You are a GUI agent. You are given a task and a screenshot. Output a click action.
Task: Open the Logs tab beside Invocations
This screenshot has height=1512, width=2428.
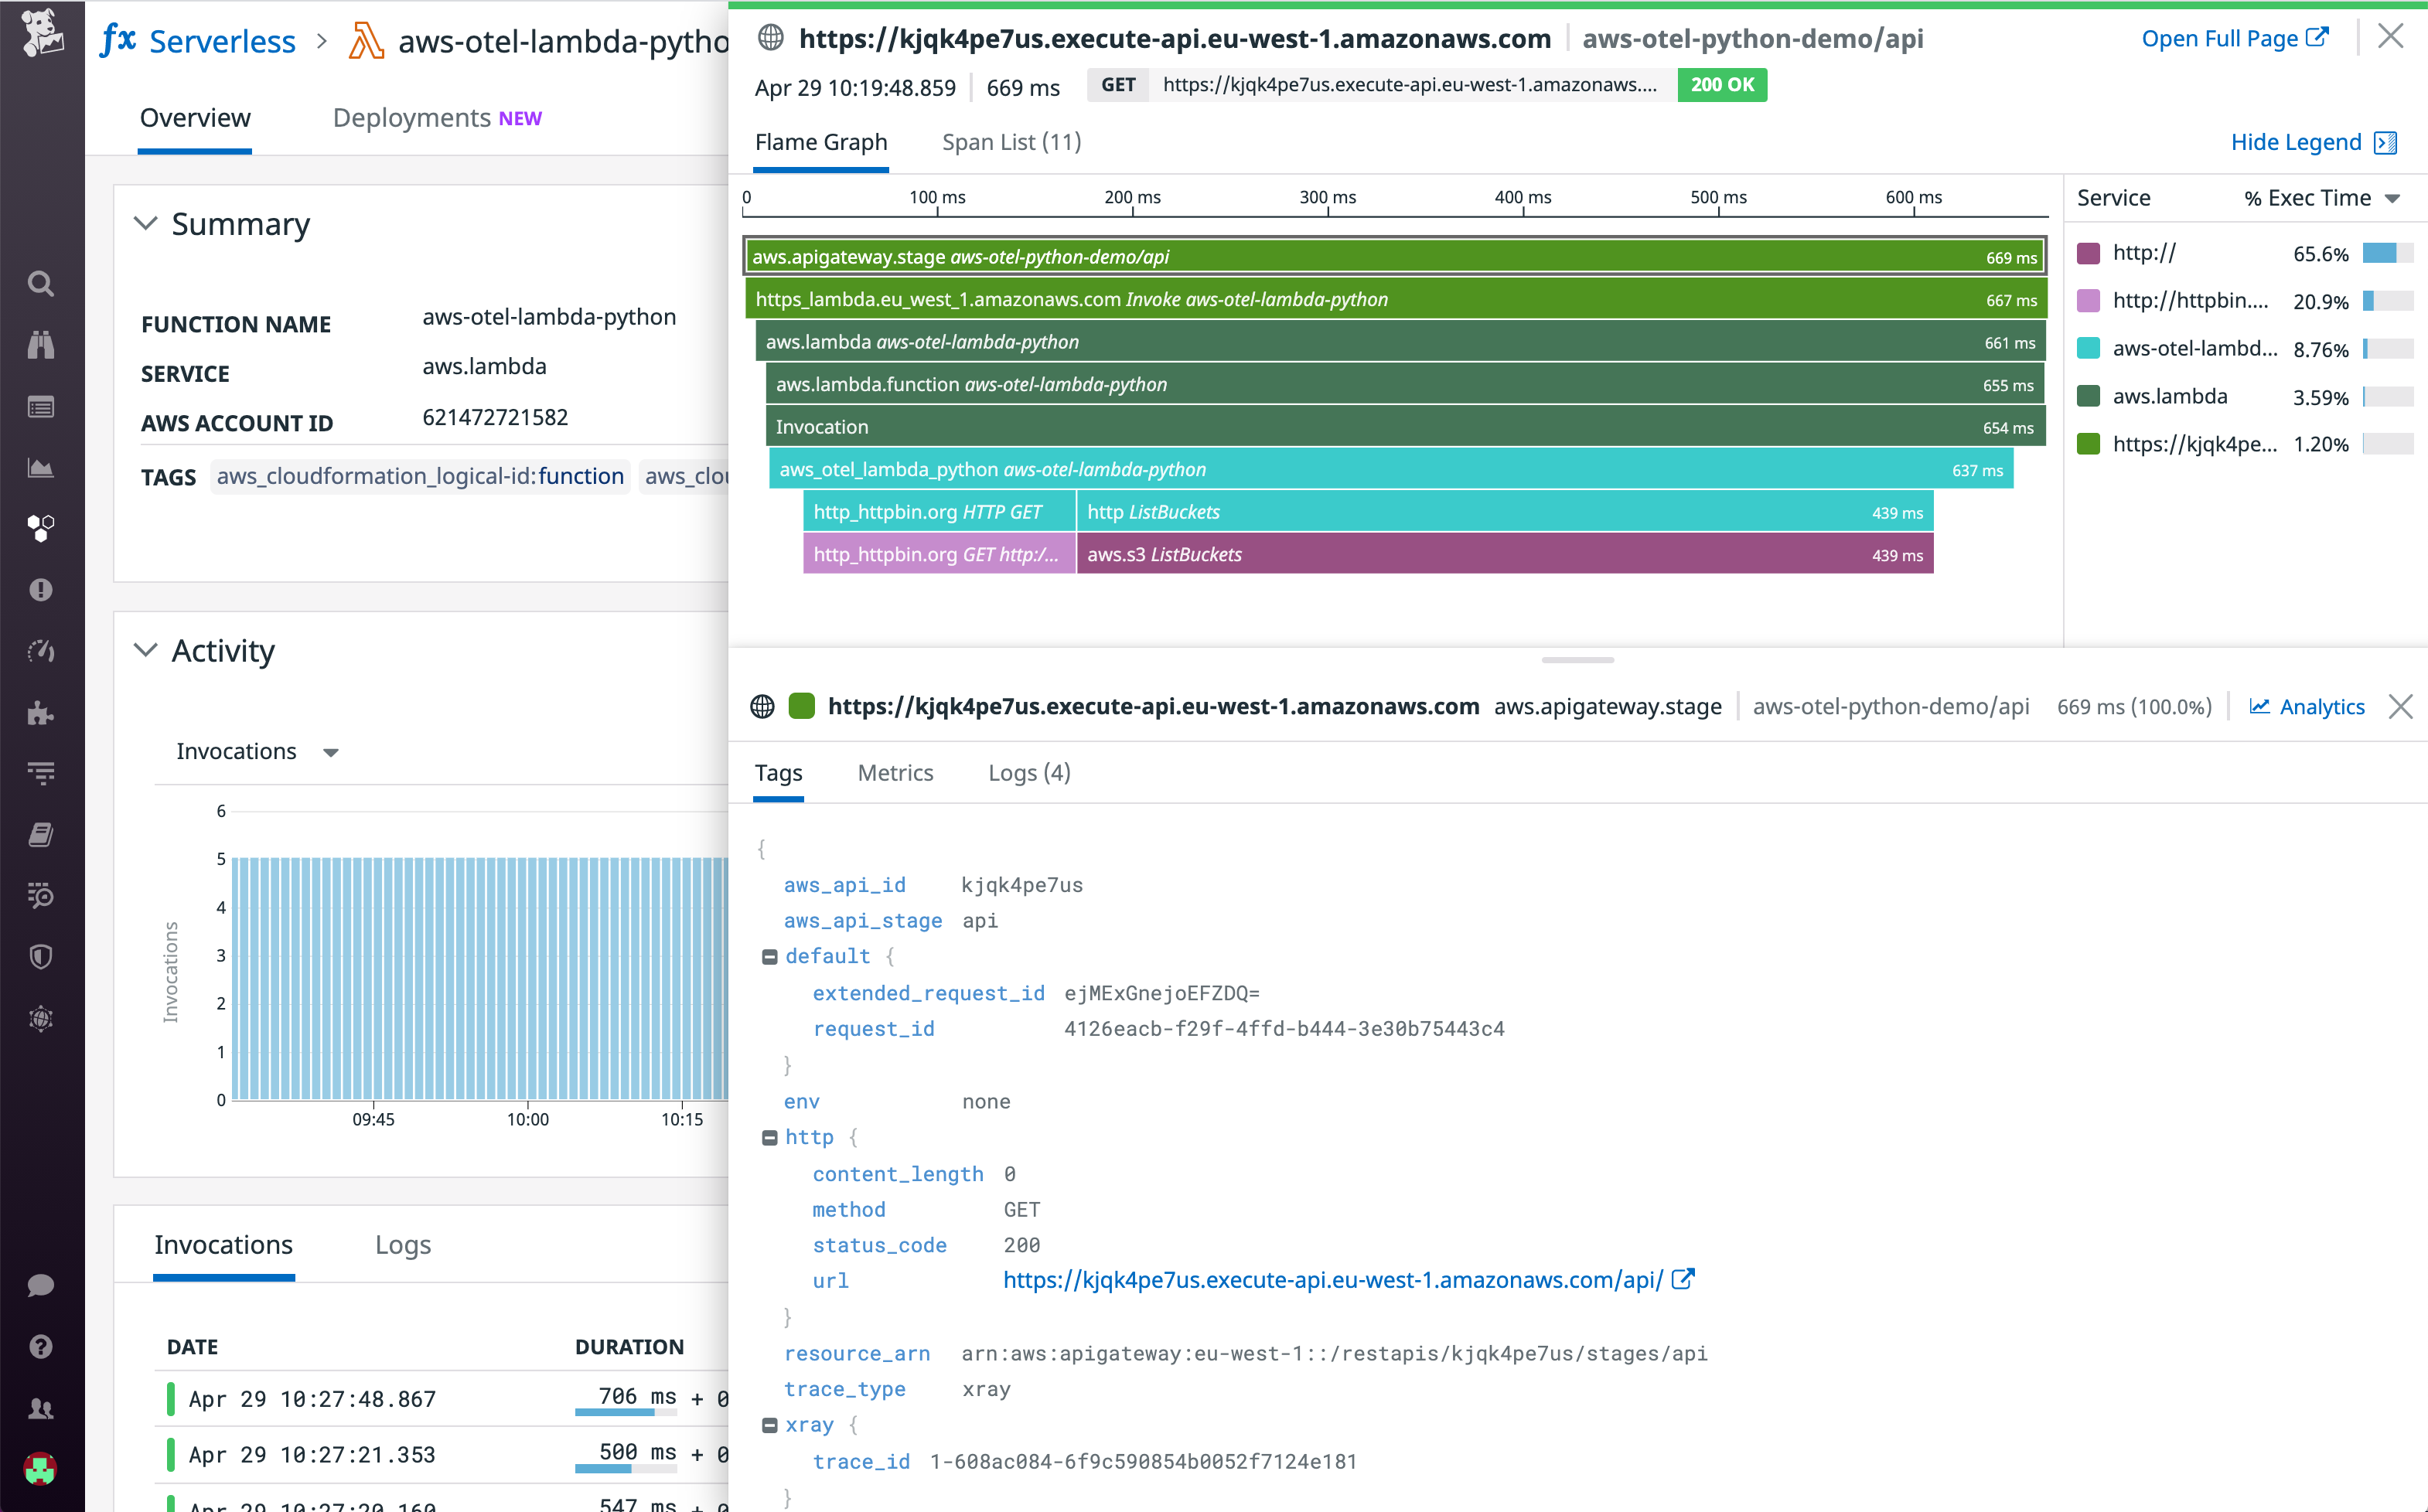403,1244
